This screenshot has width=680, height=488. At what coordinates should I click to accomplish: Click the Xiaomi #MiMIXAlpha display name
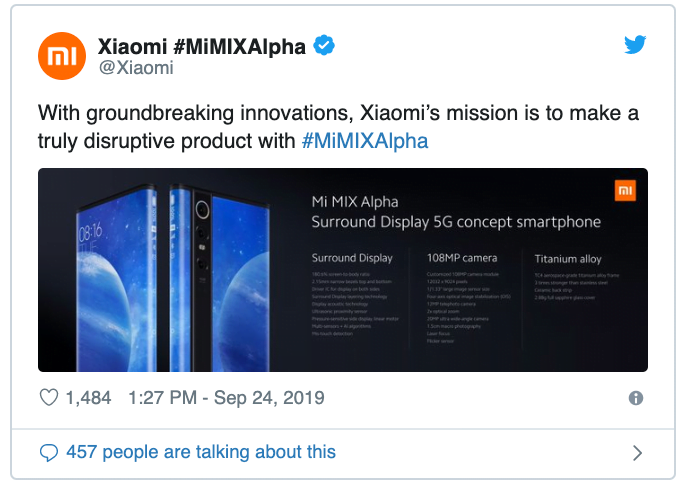coord(202,46)
